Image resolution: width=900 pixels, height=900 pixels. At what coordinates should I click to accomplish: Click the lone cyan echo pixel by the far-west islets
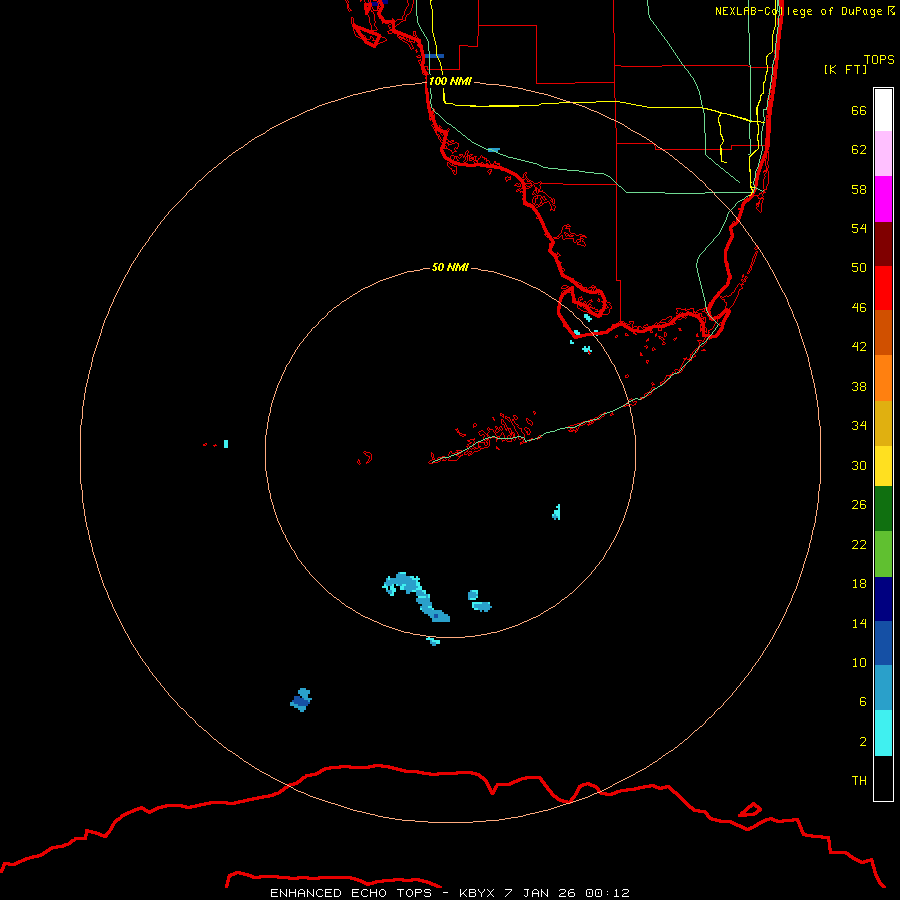(226, 444)
